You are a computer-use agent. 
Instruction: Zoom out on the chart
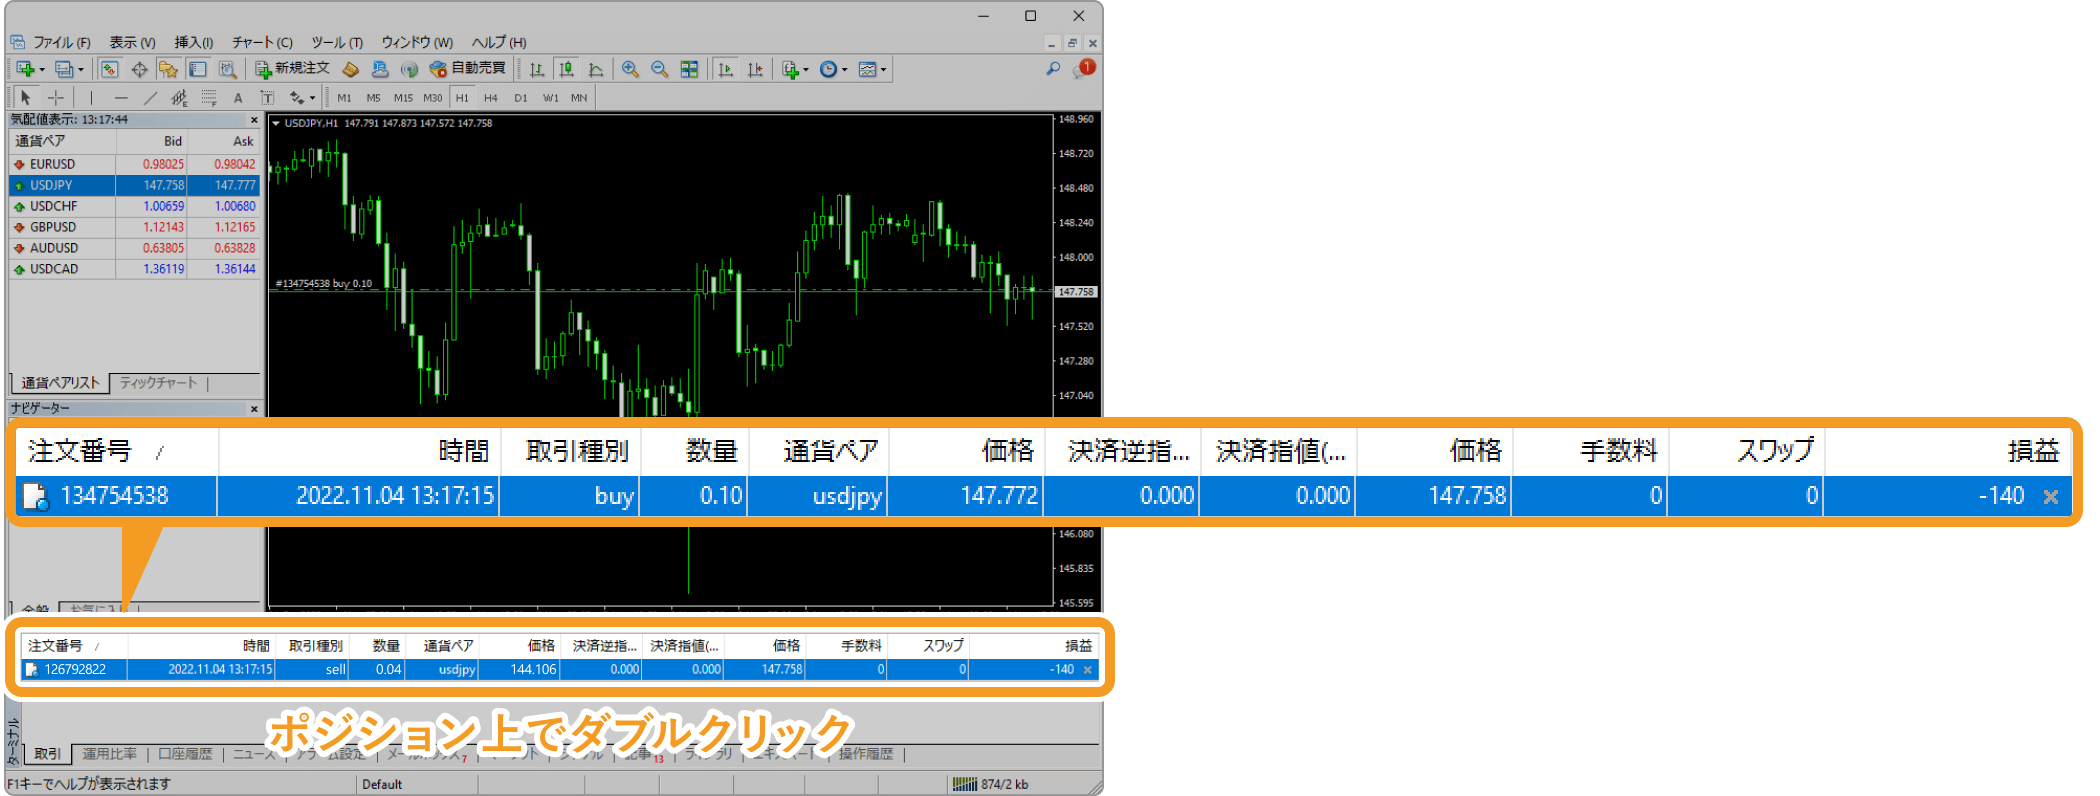pos(660,69)
